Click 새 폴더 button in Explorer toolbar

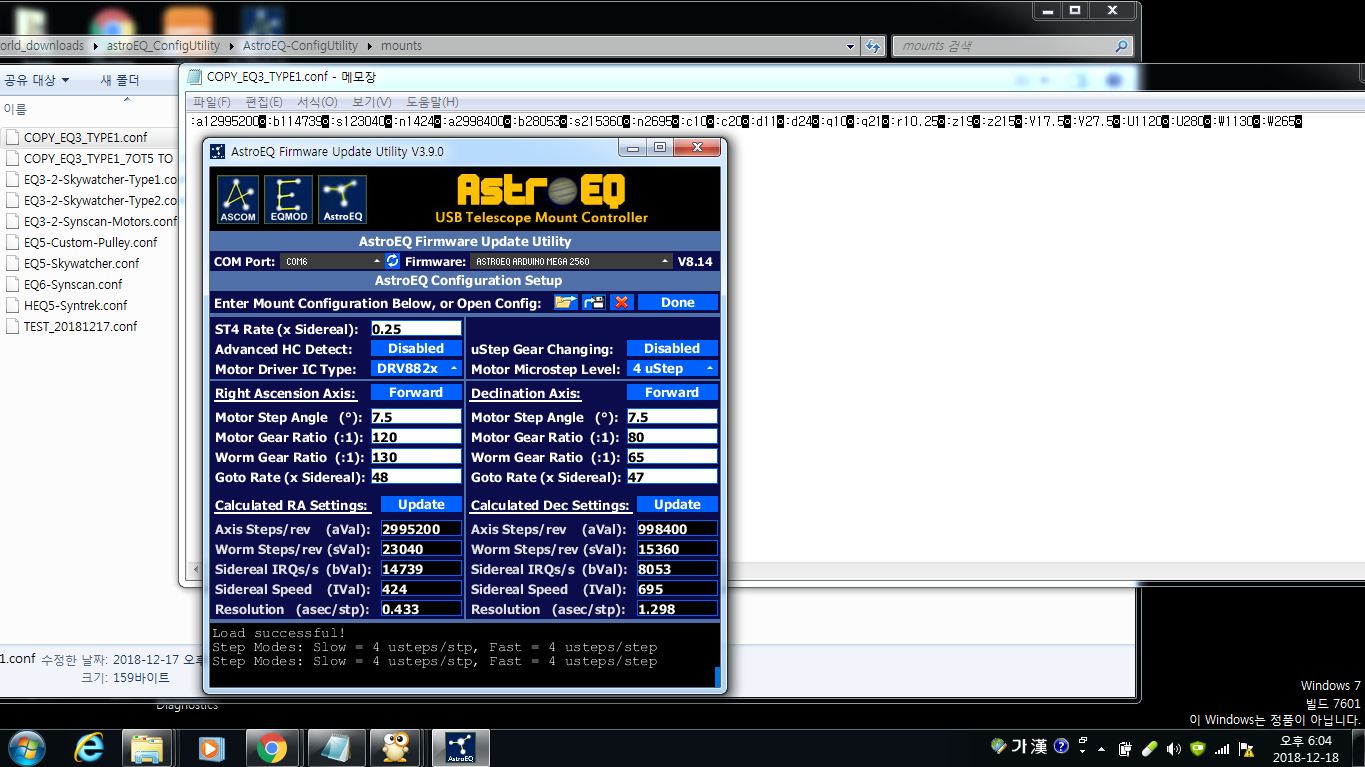120,80
